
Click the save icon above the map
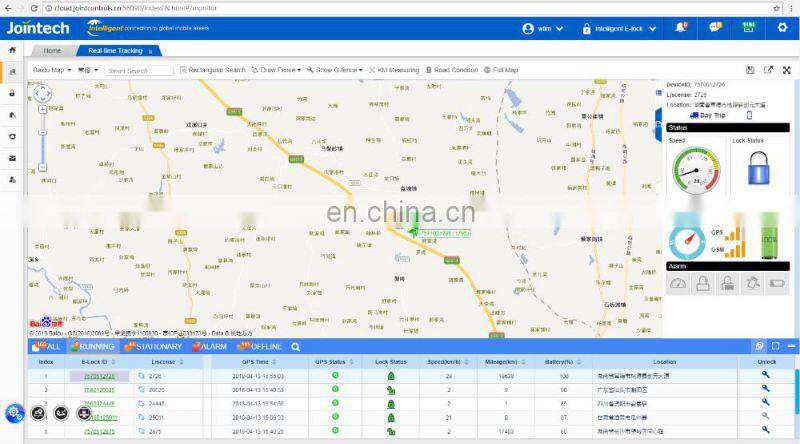pyautogui.click(x=750, y=70)
